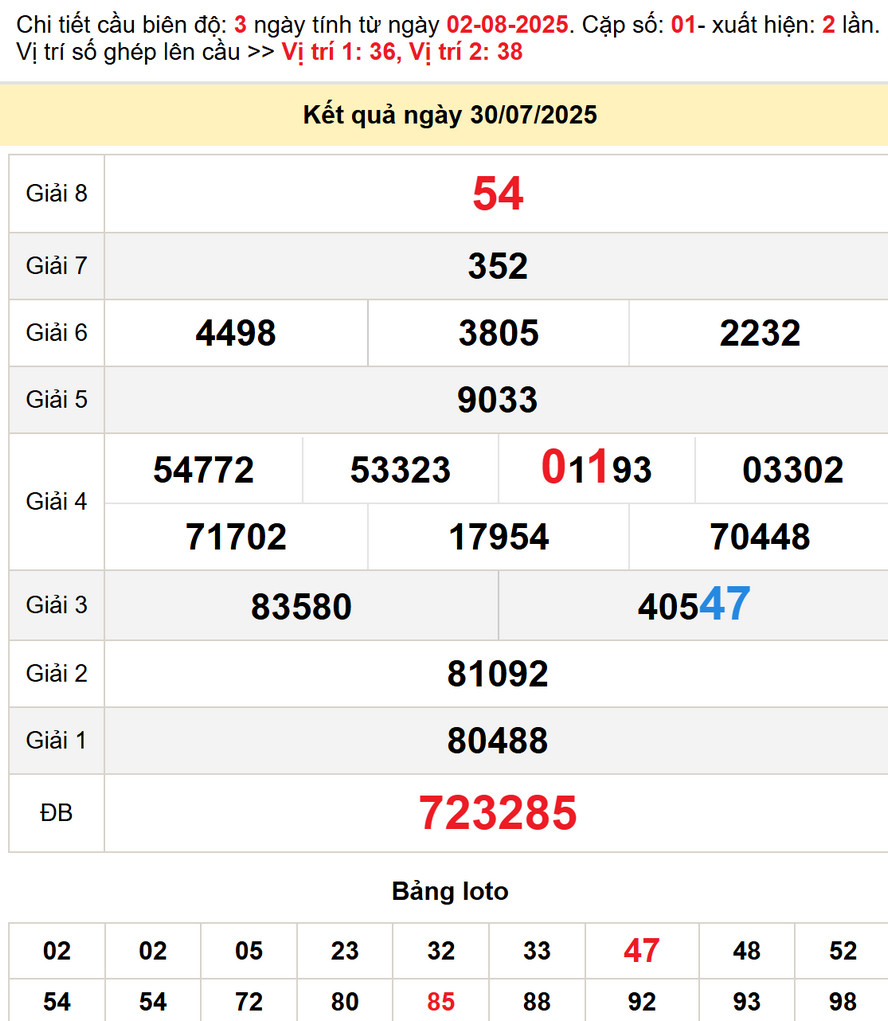Select red 47 in Bảng loto
This screenshot has width=888, height=1021.
(x=641, y=950)
